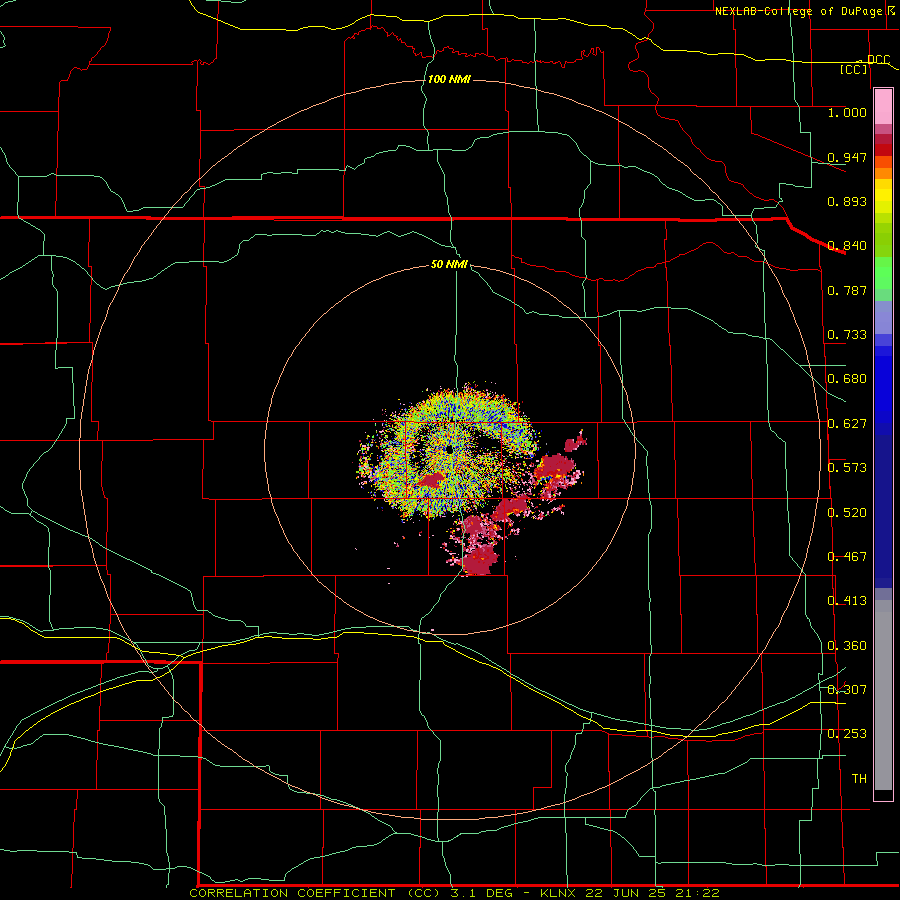Click the 22 JUN 25 21:22 timestamp
Screen dimensions: 900x900
click(653, 893)
